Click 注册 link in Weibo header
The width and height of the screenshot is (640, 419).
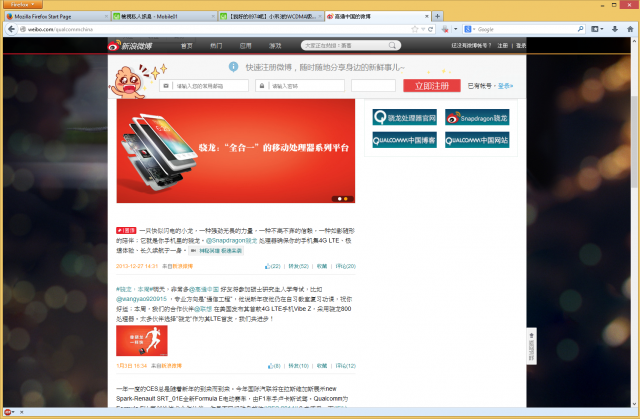pyautogui.click(x=502, y=46)
